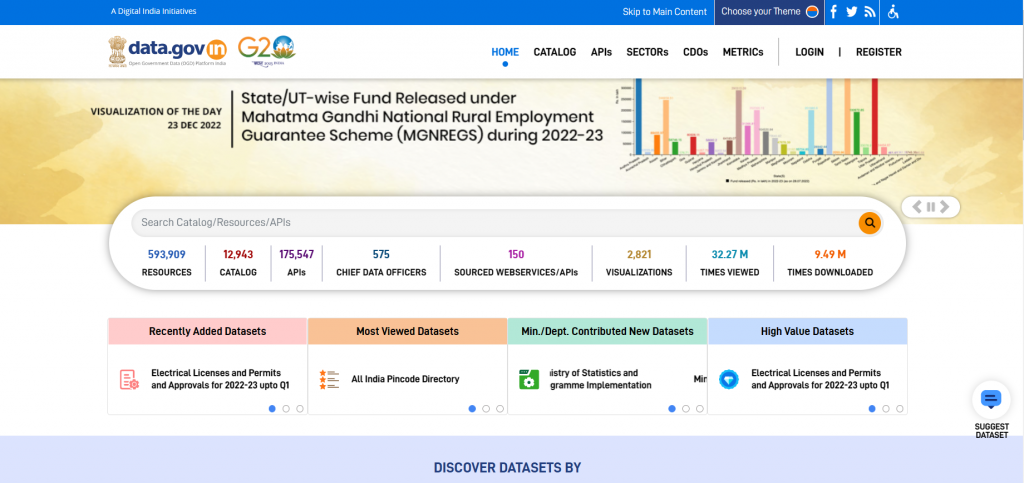Open Electrical Licenses dataset under Recently Added

pos(220,379)
